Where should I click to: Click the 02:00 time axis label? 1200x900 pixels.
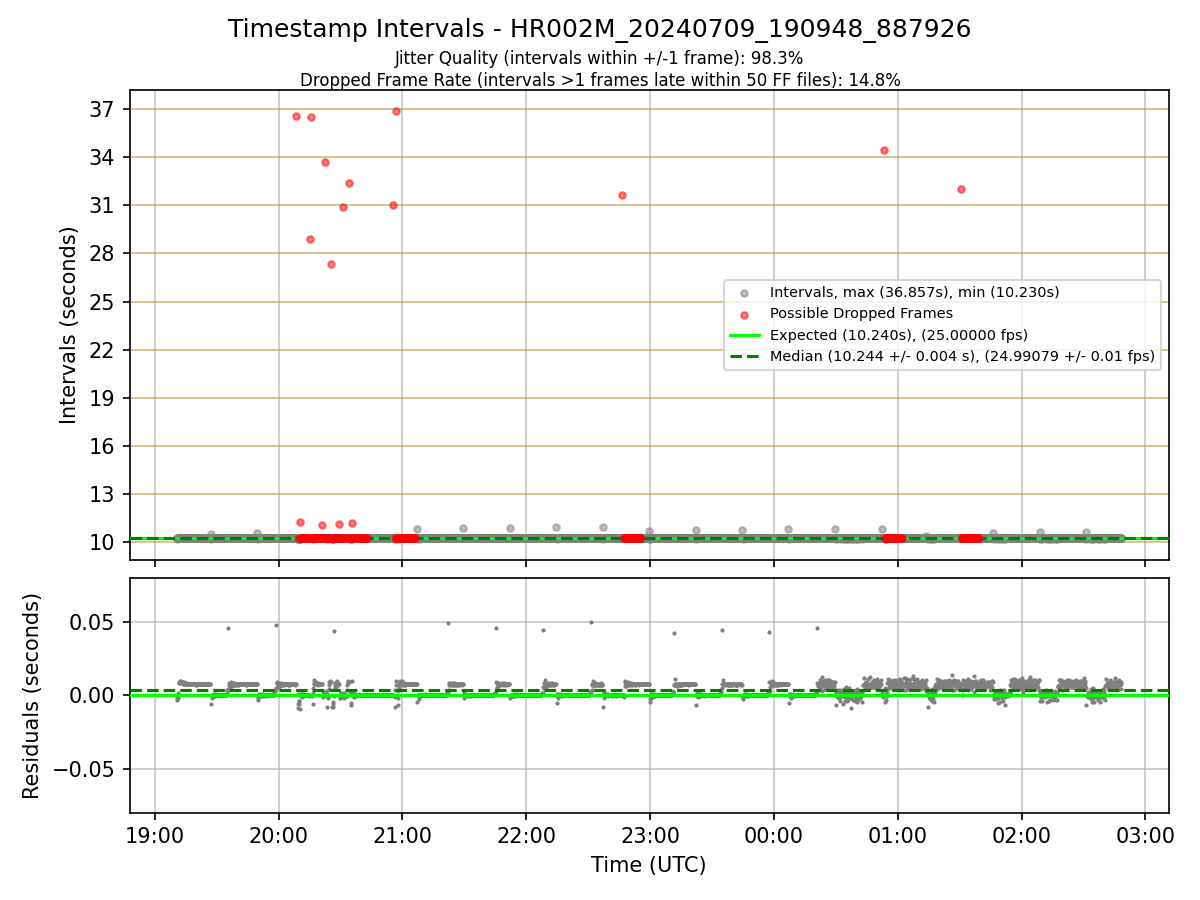[1021, 835]
